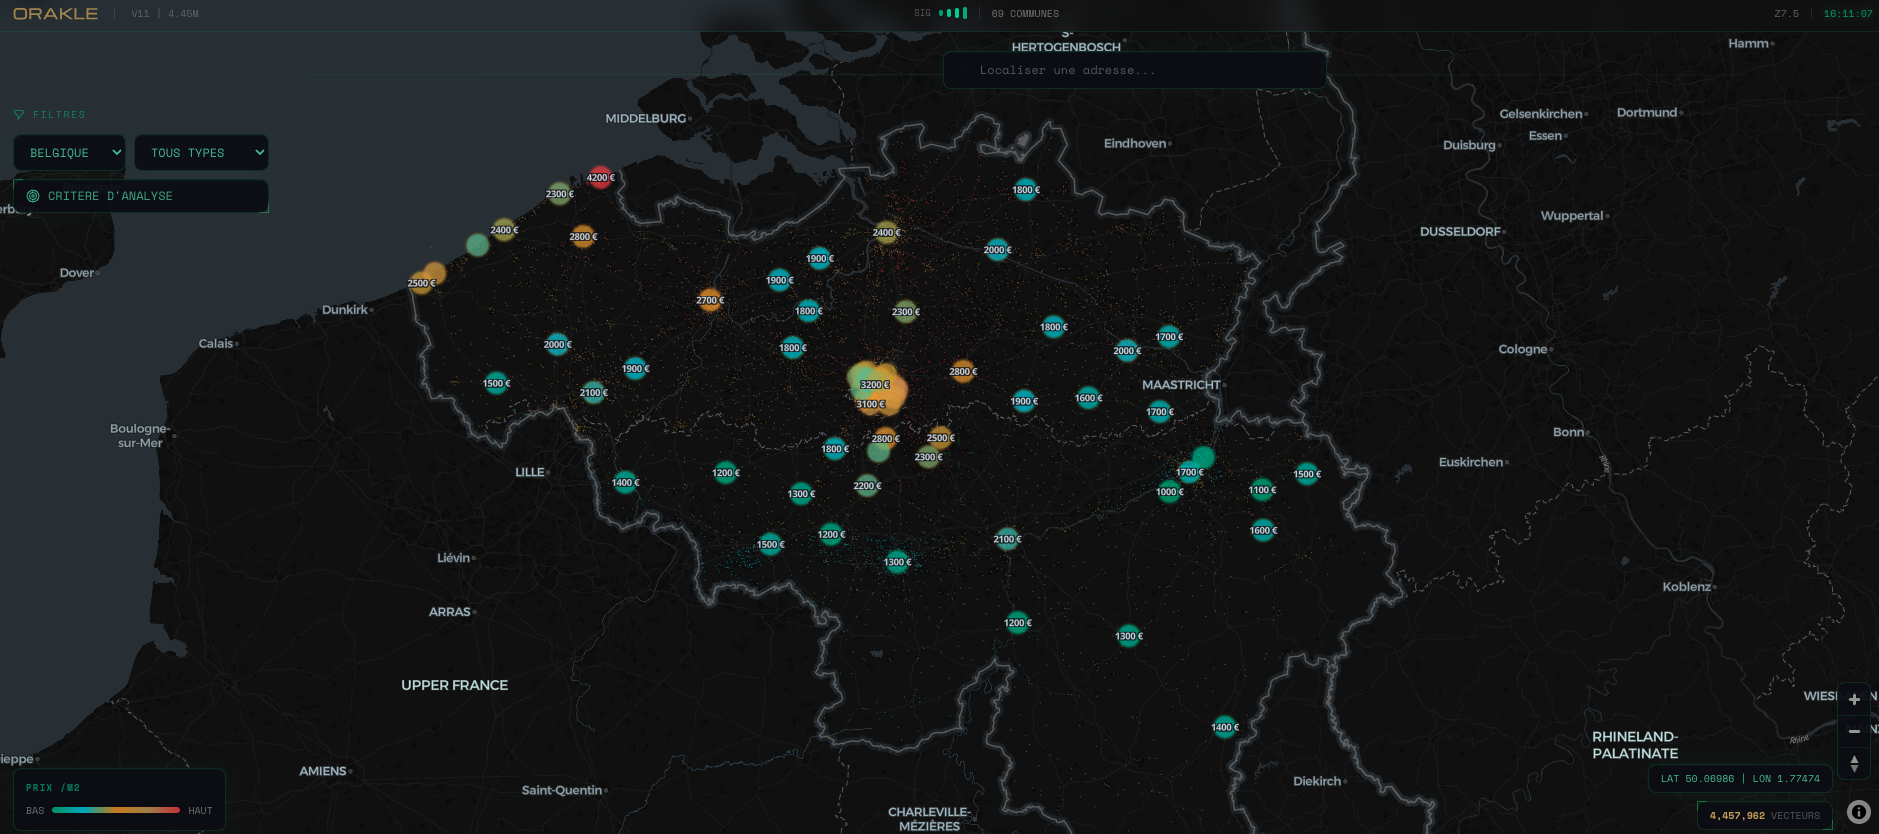Reset map bearing with compass arrows
The width and height of the screenshot is (1879, 834).
coord(1854,764)
